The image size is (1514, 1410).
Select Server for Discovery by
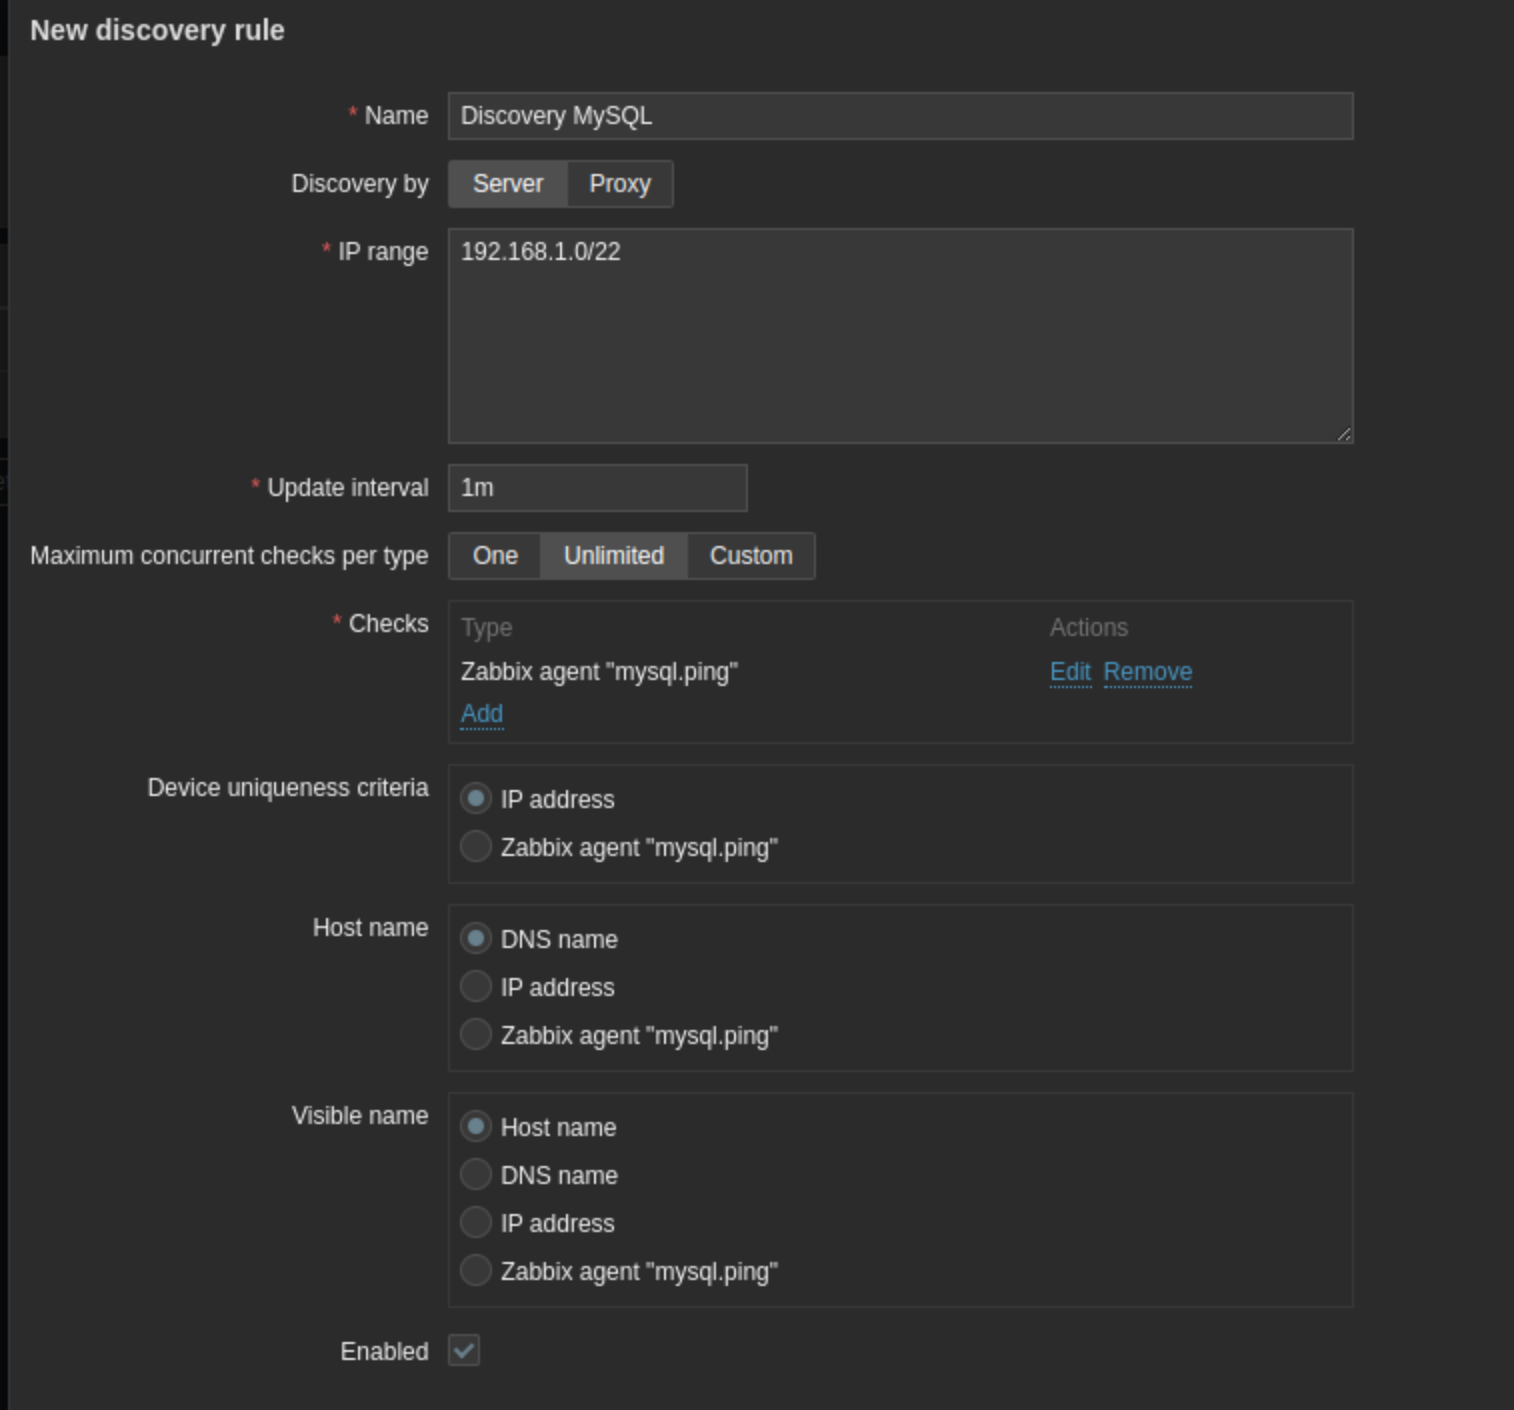pos(508,184)
